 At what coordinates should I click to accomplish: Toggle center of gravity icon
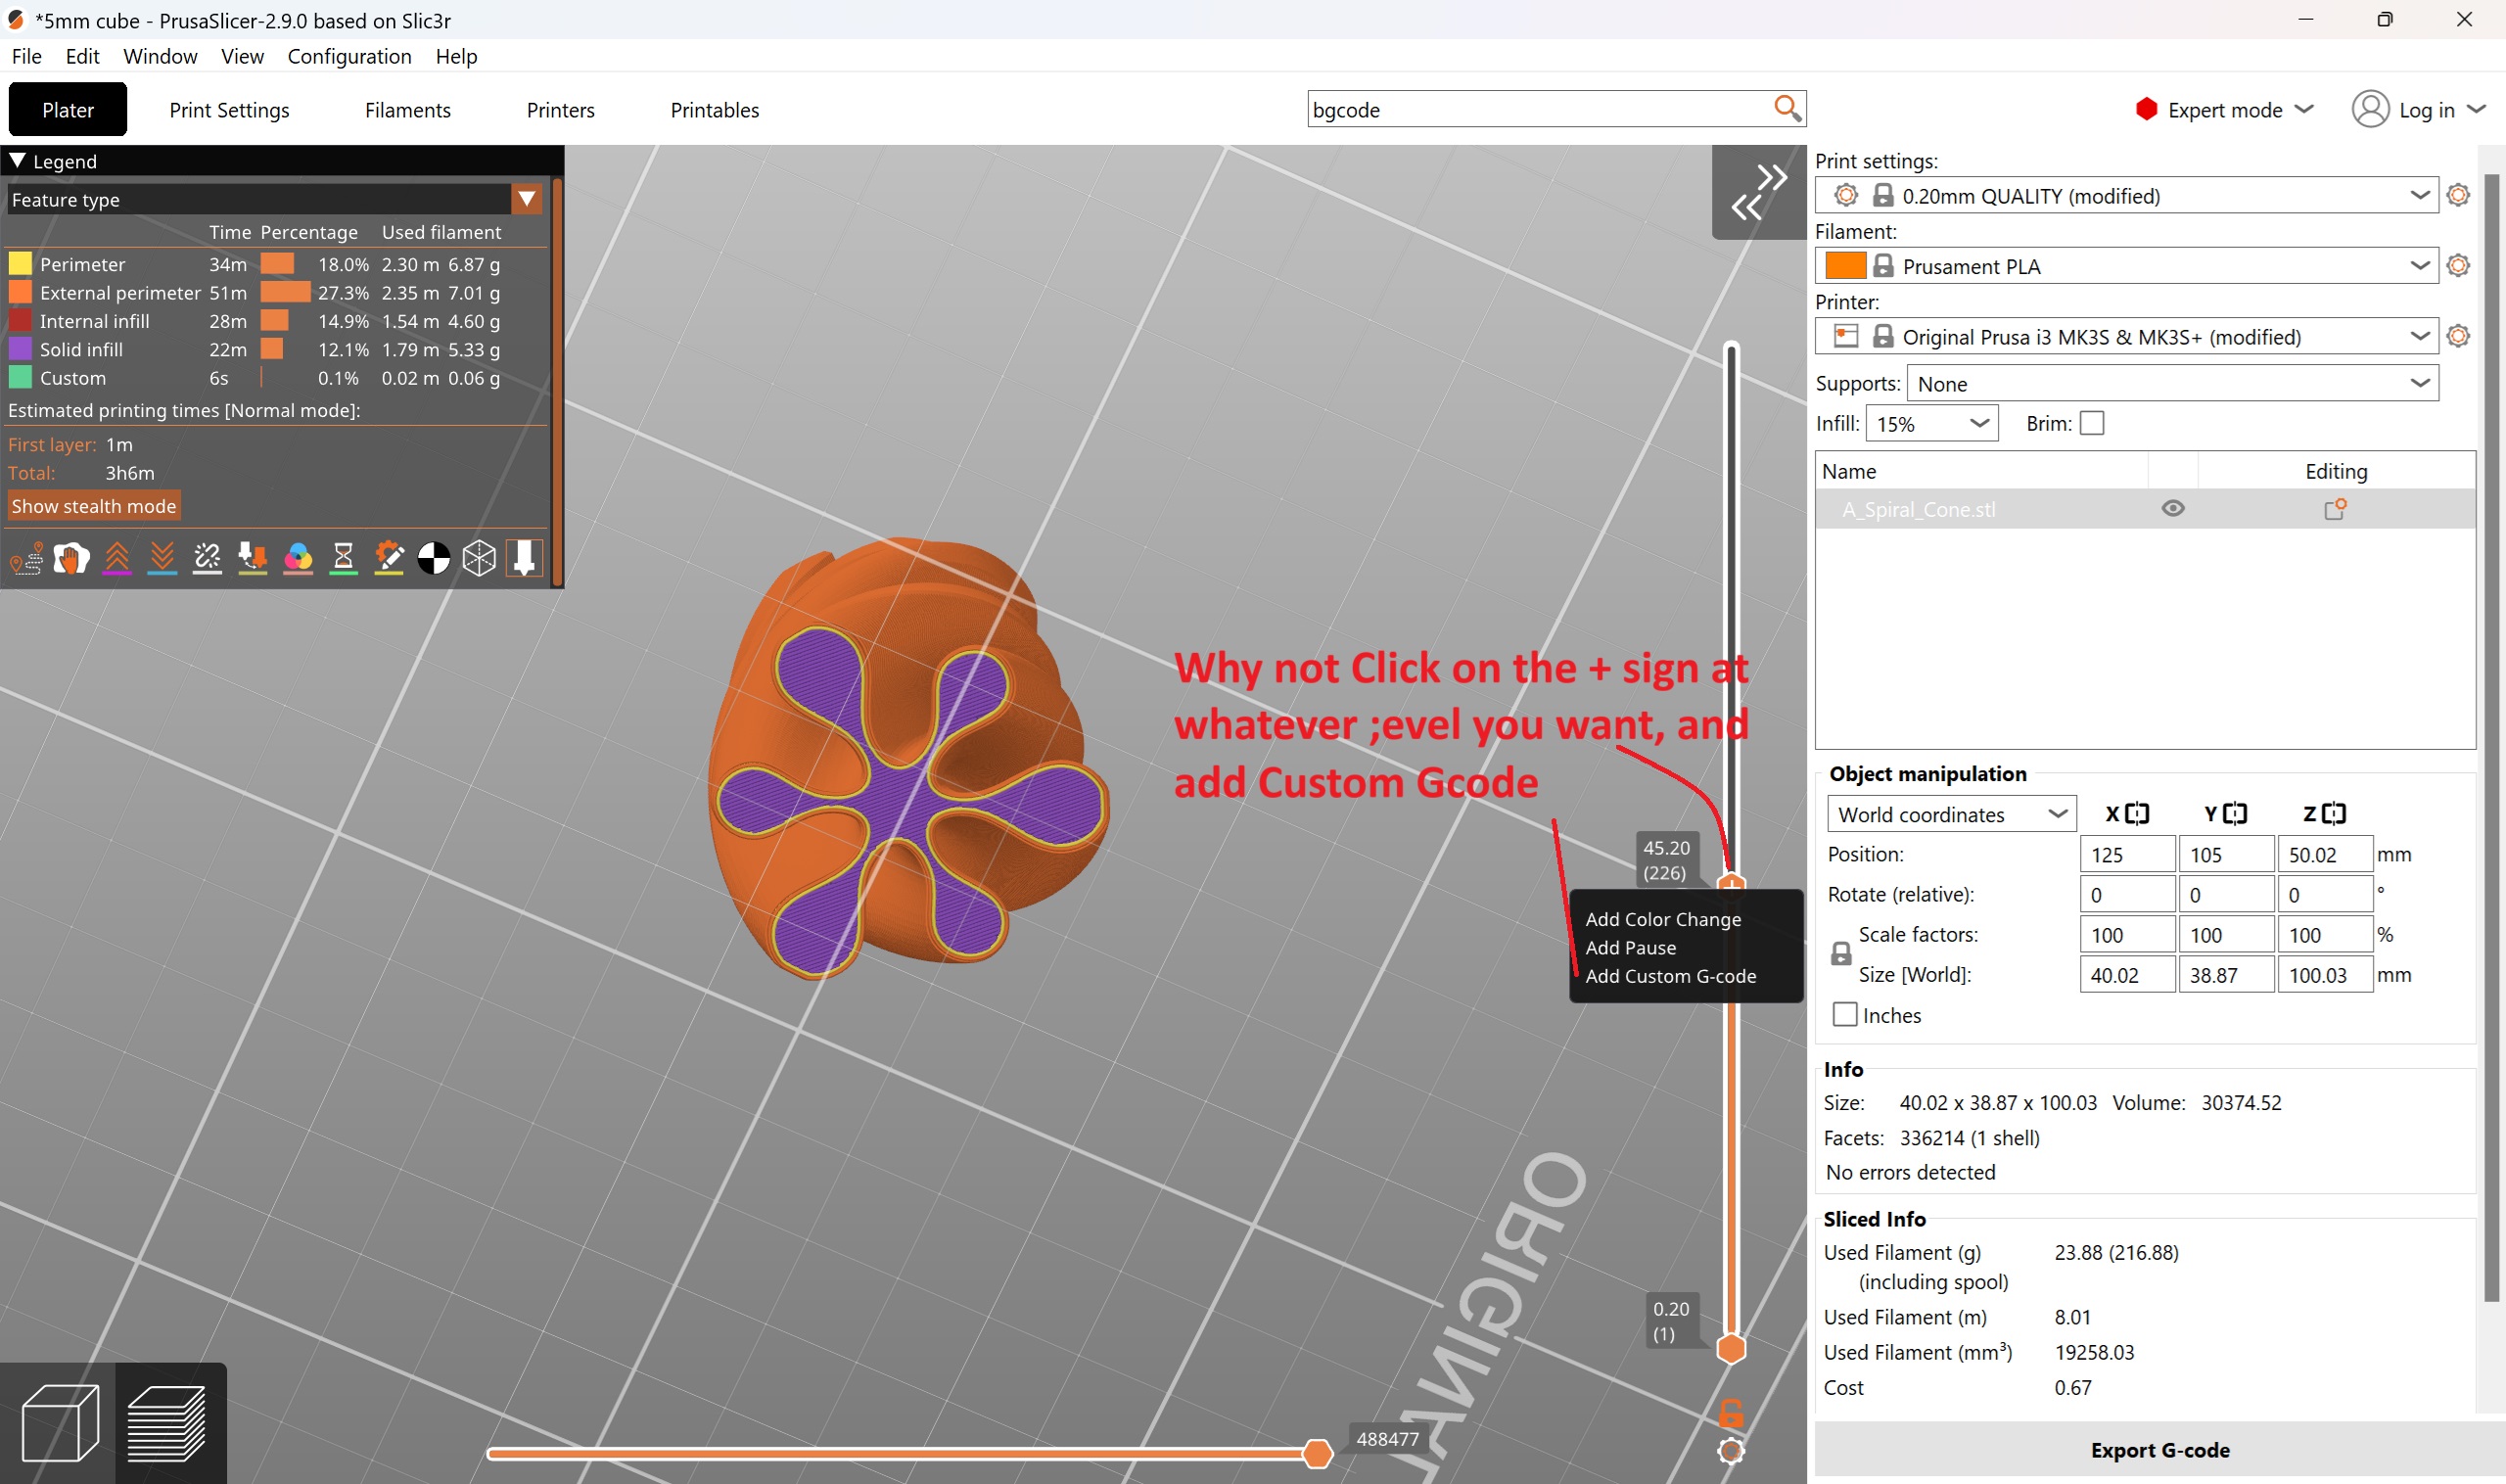coord(433,558)
